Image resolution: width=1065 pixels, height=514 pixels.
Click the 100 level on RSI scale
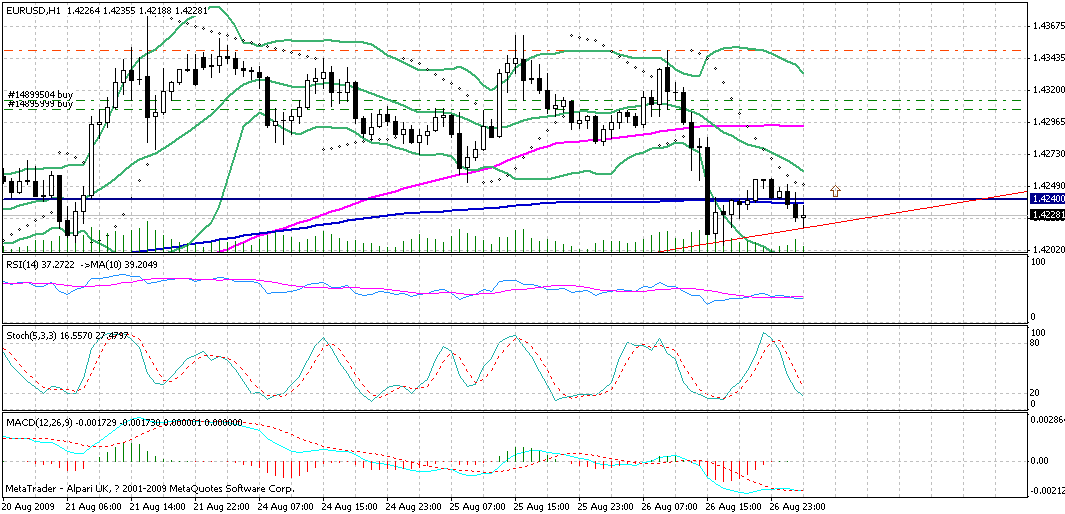[1039, 261]
